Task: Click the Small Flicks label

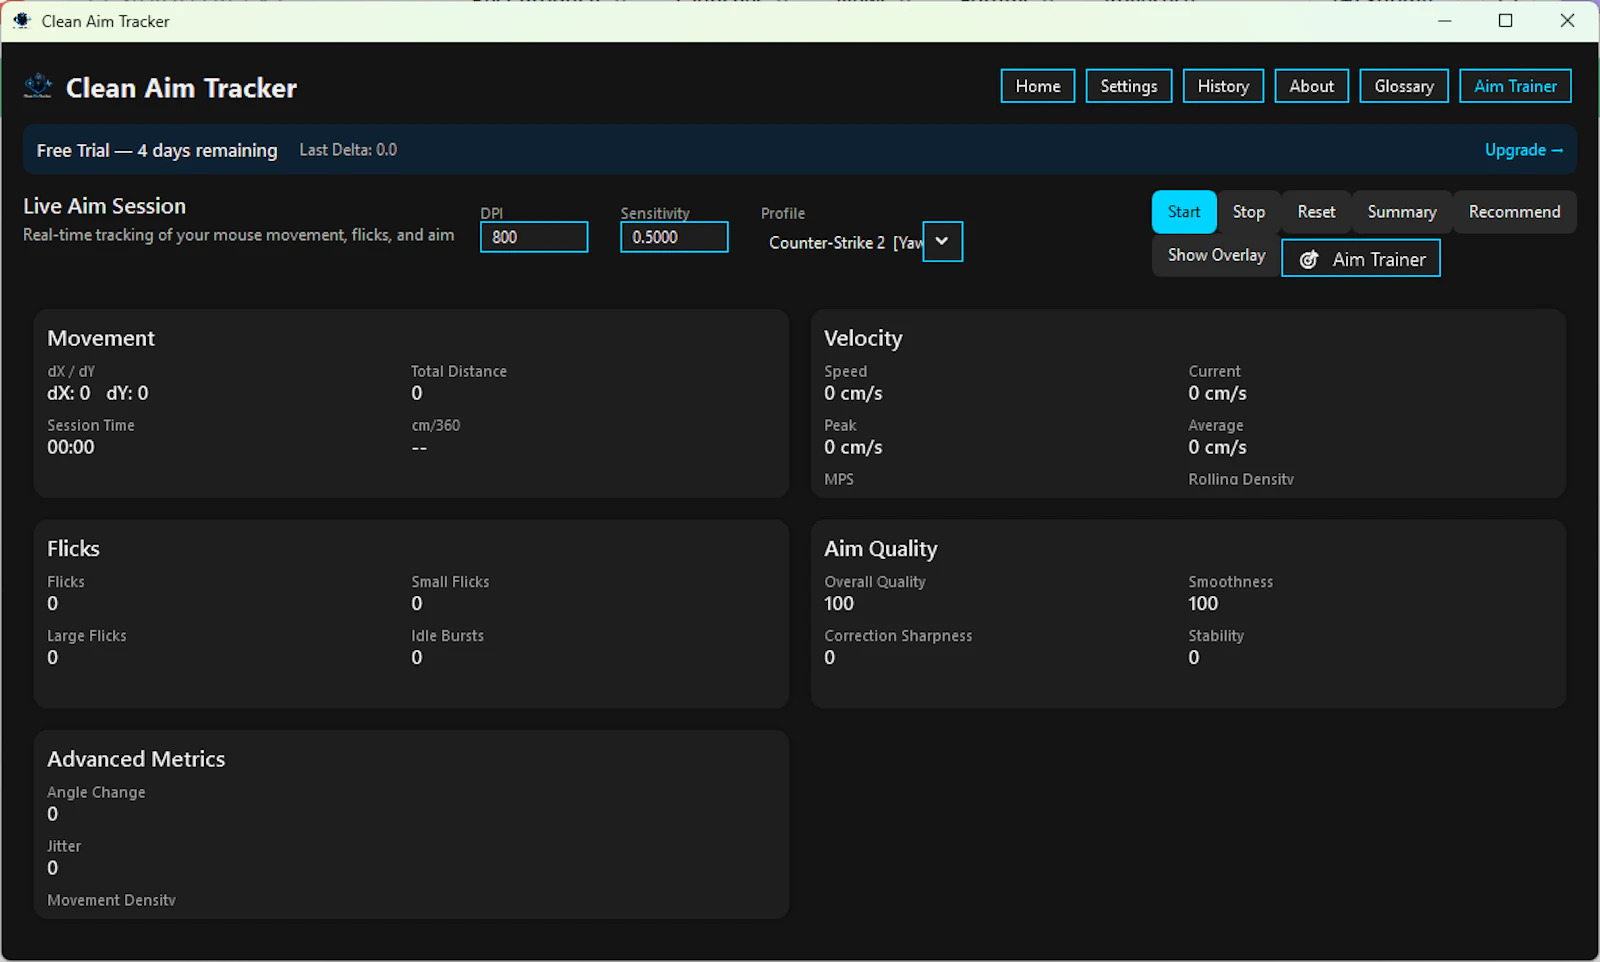Action: pyautogui.click(x=450, y=581)
